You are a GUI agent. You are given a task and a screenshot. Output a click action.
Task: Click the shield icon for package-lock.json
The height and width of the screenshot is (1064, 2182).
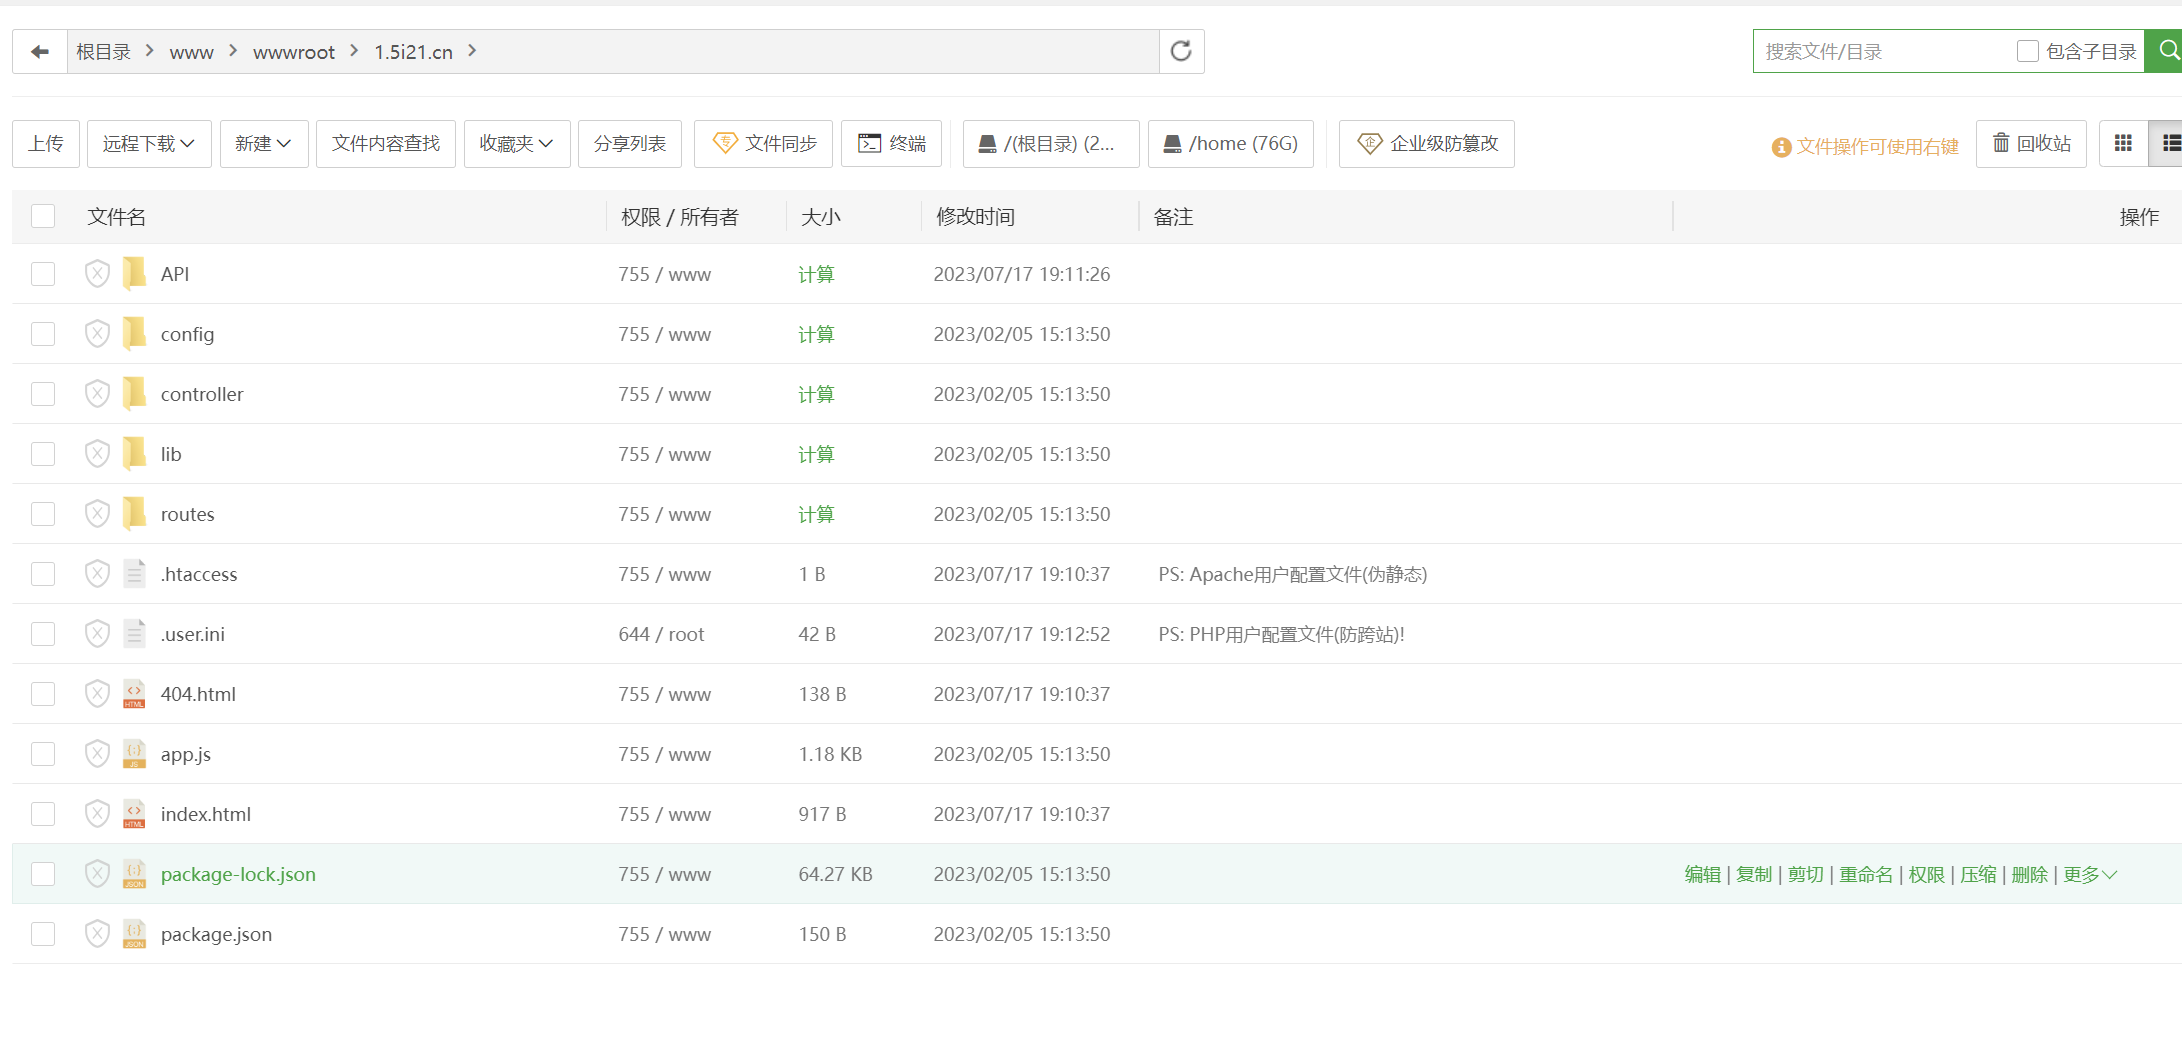(97, 874)
